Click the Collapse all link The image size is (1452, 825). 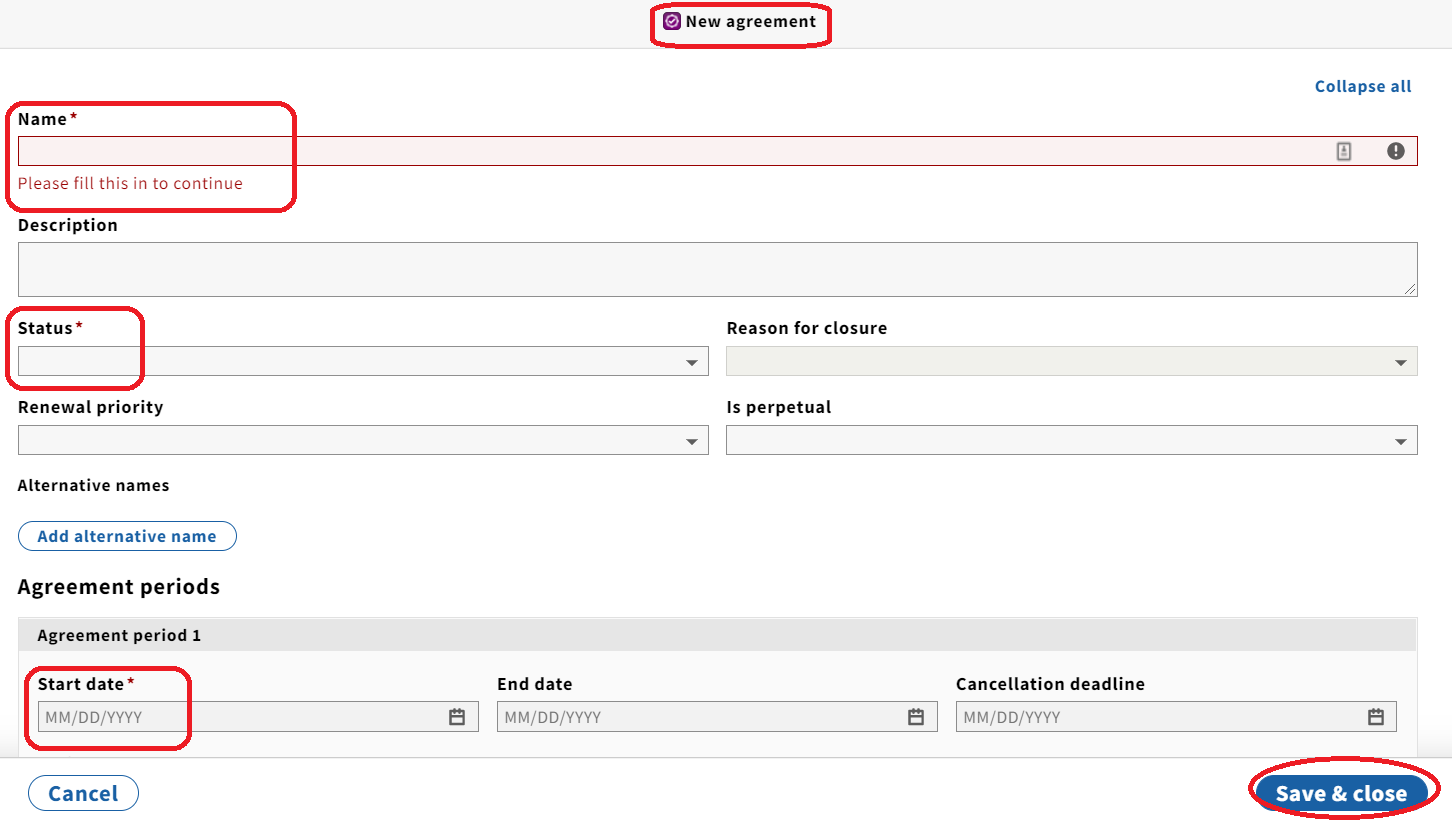[x=1363, y=87]
